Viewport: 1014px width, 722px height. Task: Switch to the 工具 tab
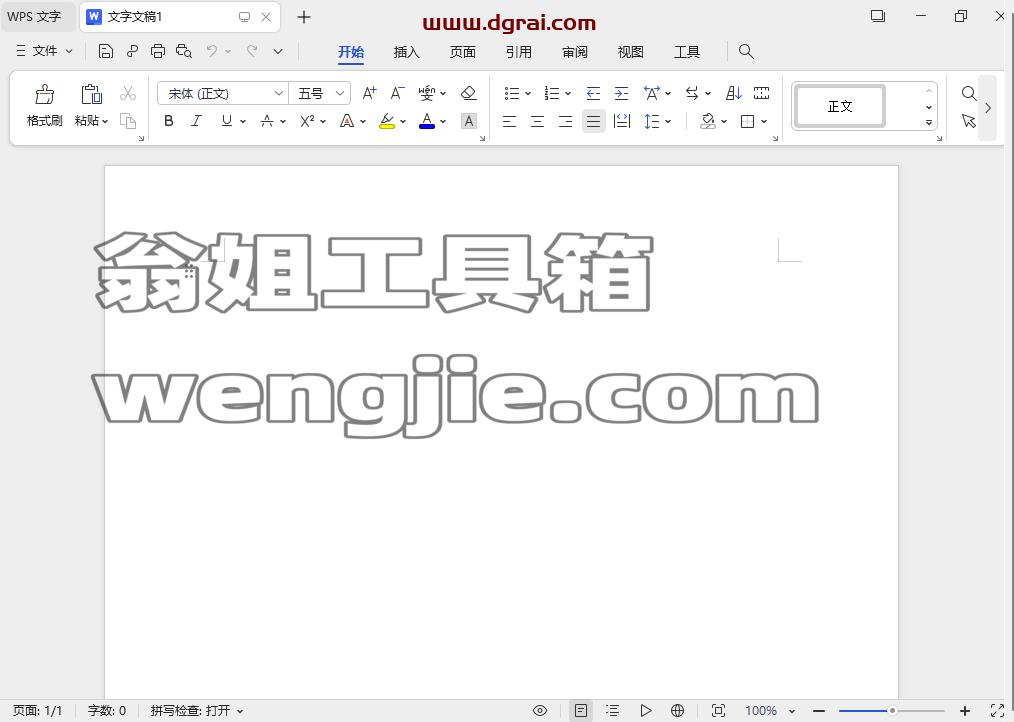(687, 52)
